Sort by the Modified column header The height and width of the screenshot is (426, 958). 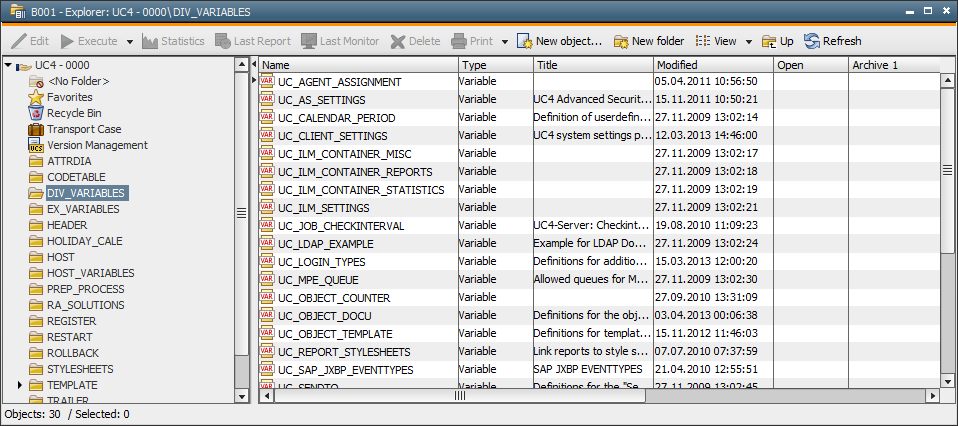(x=714, y=65)
